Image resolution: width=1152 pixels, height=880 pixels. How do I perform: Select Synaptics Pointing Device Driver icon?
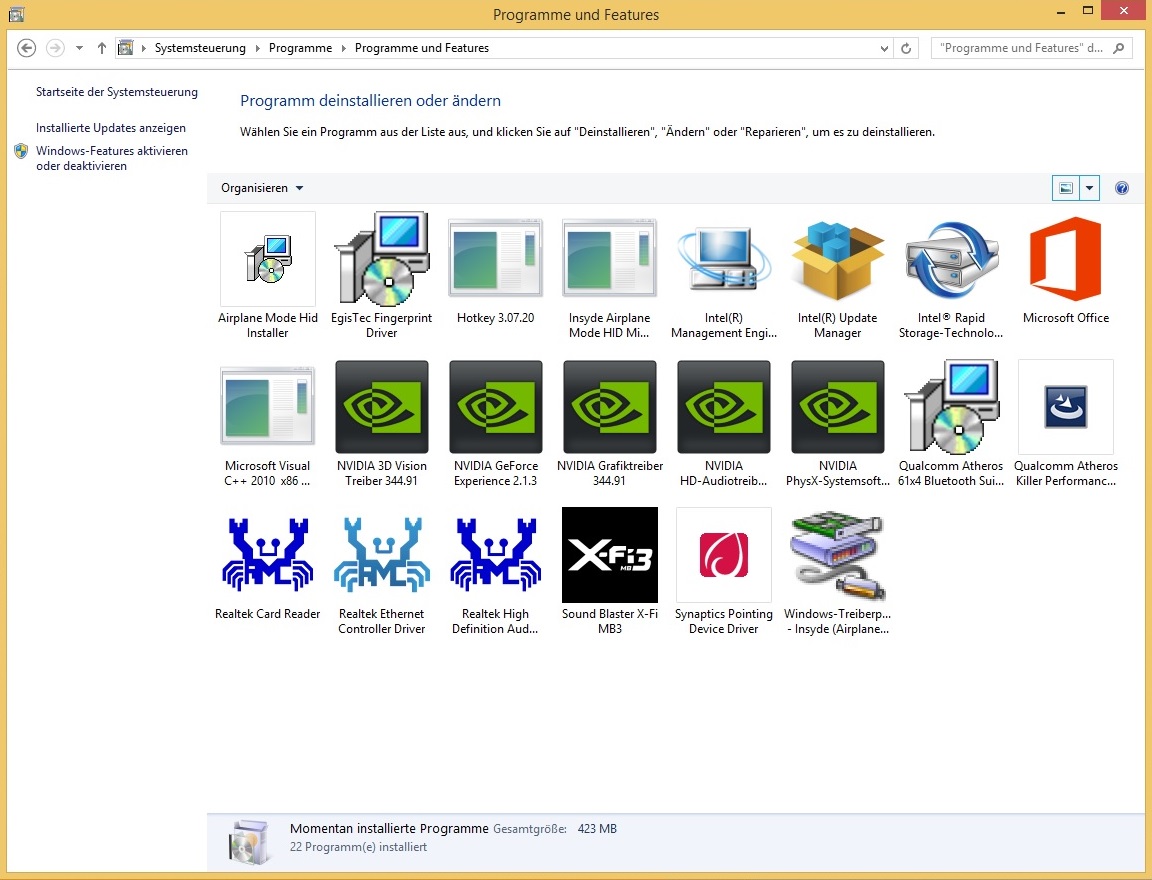coord(724,555)
